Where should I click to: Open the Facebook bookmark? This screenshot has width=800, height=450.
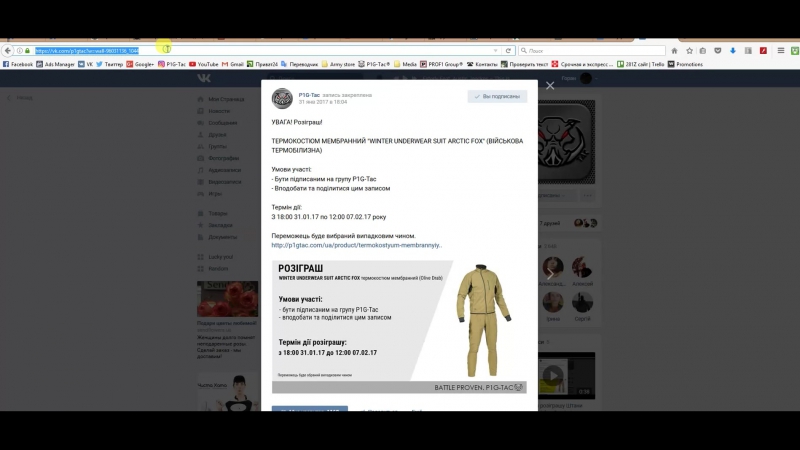coord(18,64)
